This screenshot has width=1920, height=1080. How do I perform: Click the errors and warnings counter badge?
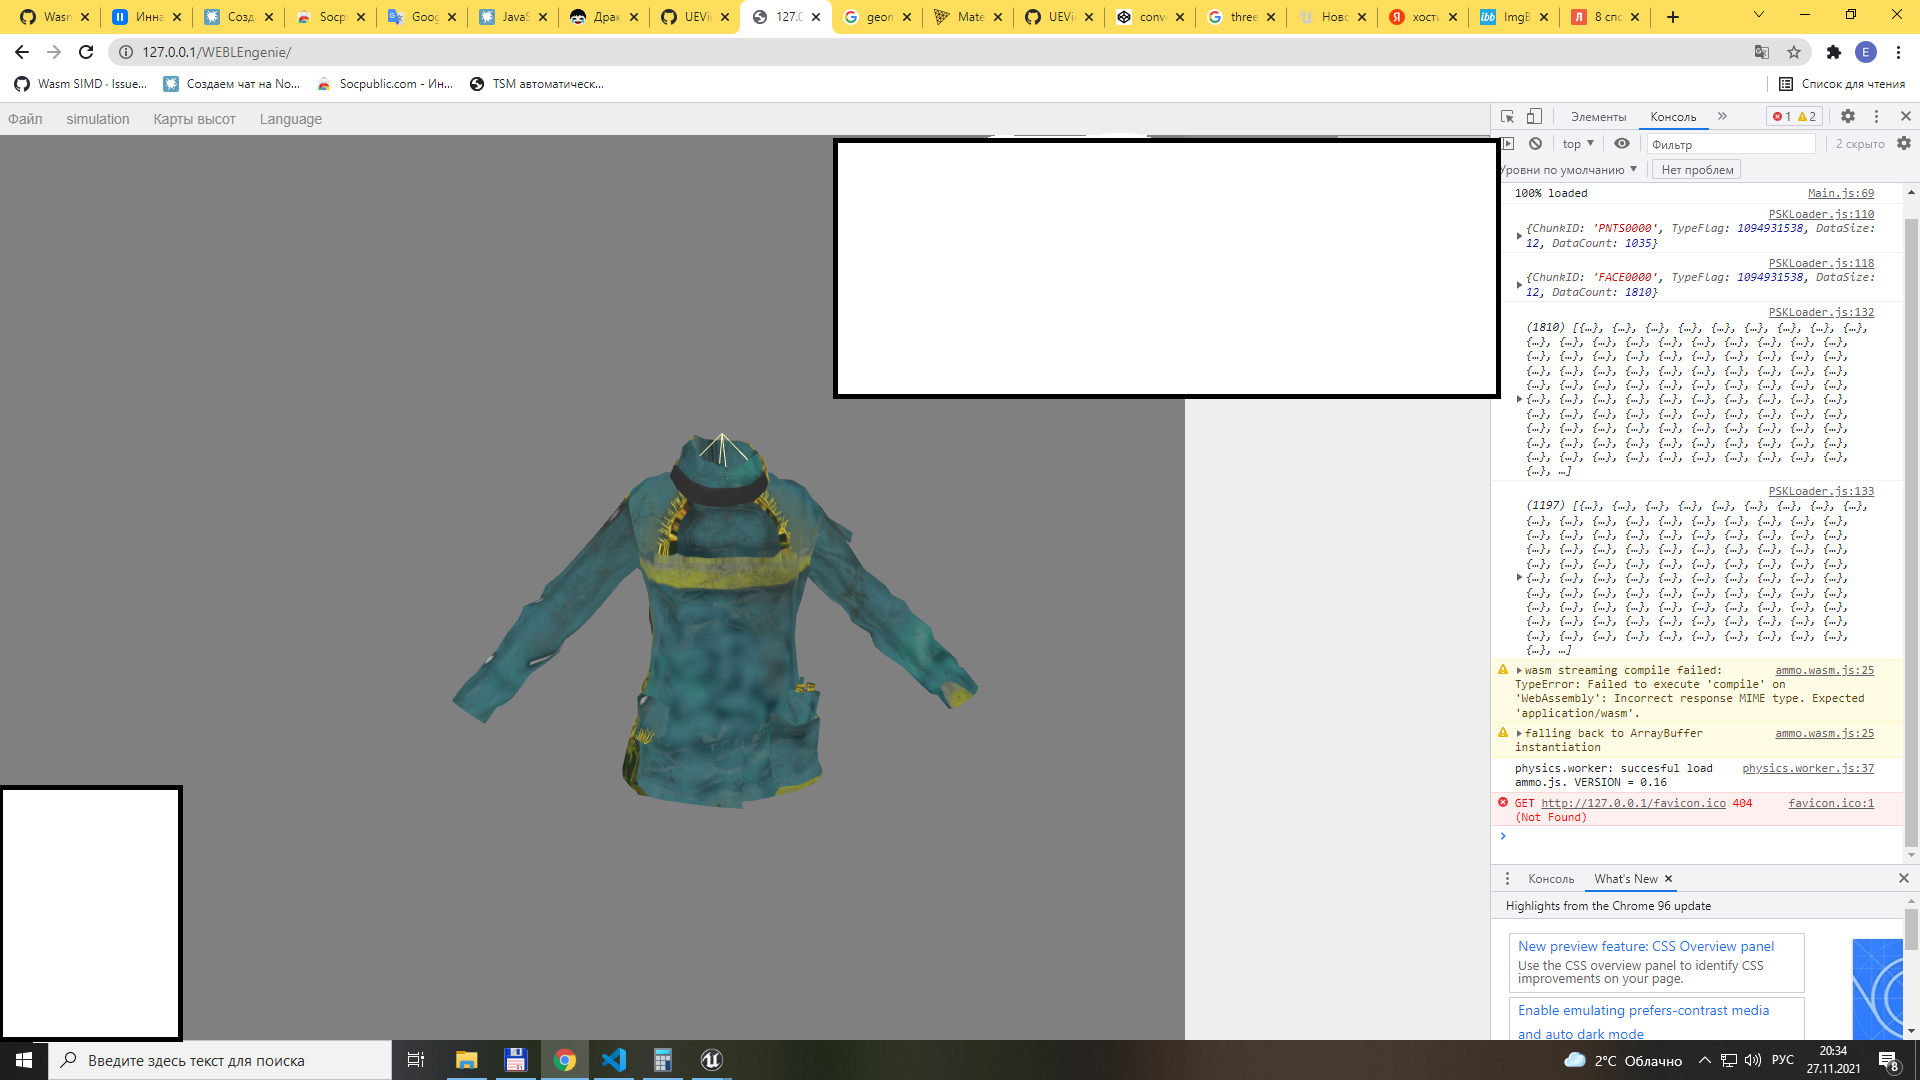[x=1794, y=116]
